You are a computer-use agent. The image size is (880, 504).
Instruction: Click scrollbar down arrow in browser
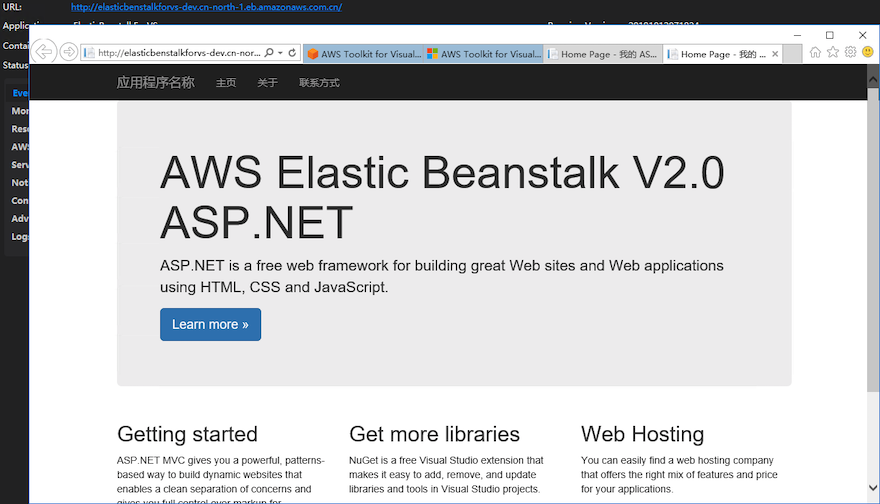click(x=873, y=487)
